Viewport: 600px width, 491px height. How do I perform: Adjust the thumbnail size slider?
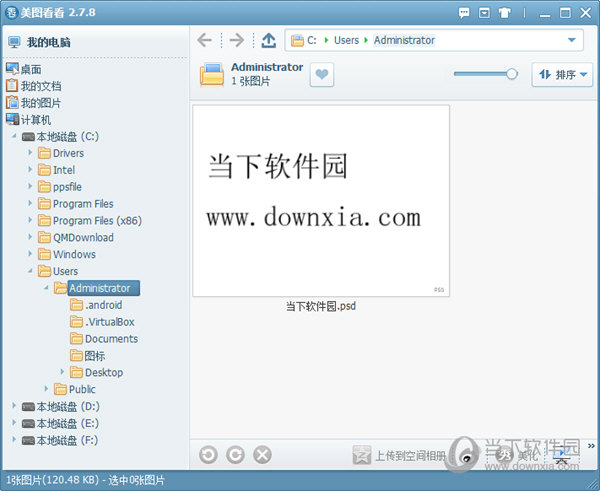click(x=511, y=74)
